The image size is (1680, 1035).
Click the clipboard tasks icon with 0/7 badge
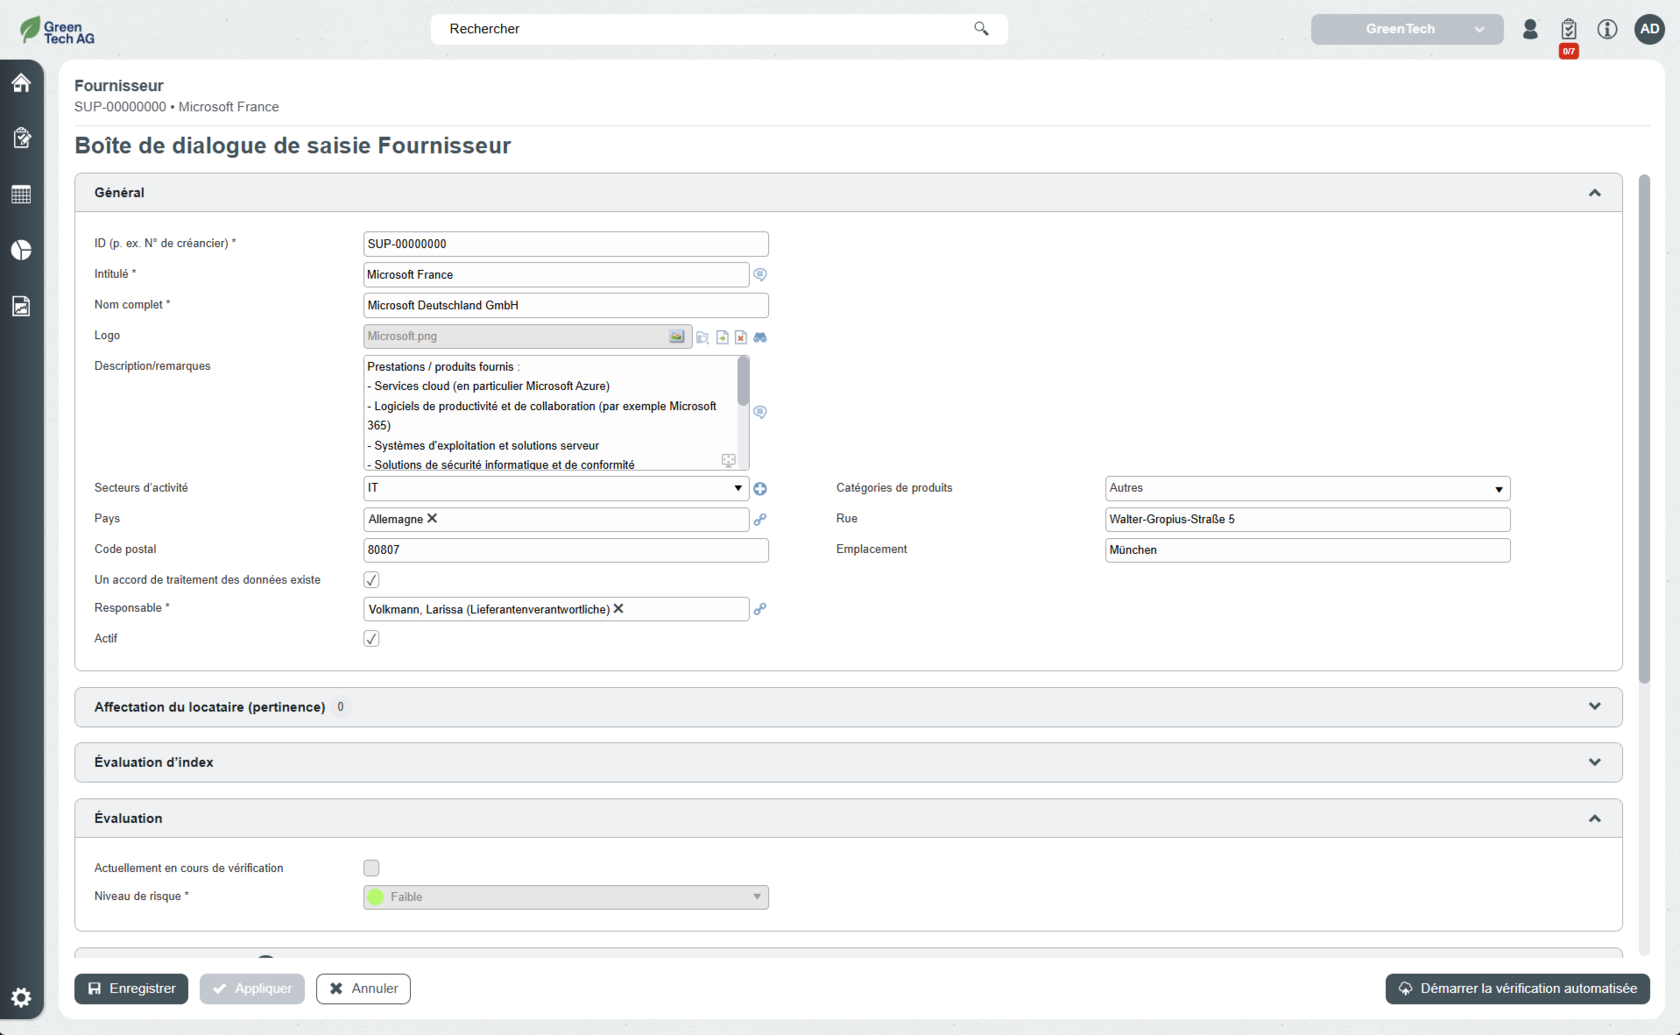(x=1568, y=30)
